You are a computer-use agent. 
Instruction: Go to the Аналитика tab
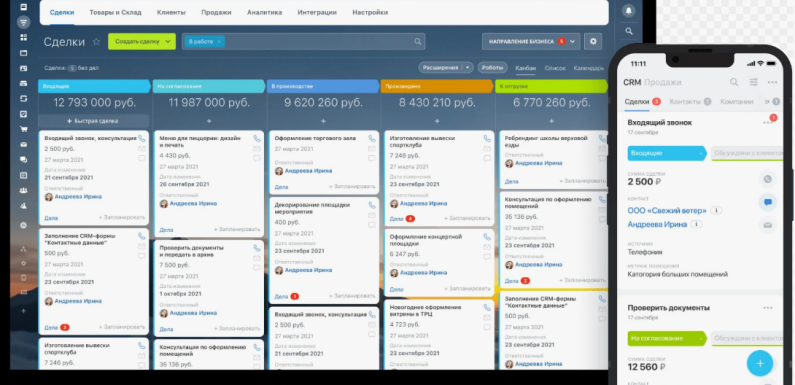(264, 12)
